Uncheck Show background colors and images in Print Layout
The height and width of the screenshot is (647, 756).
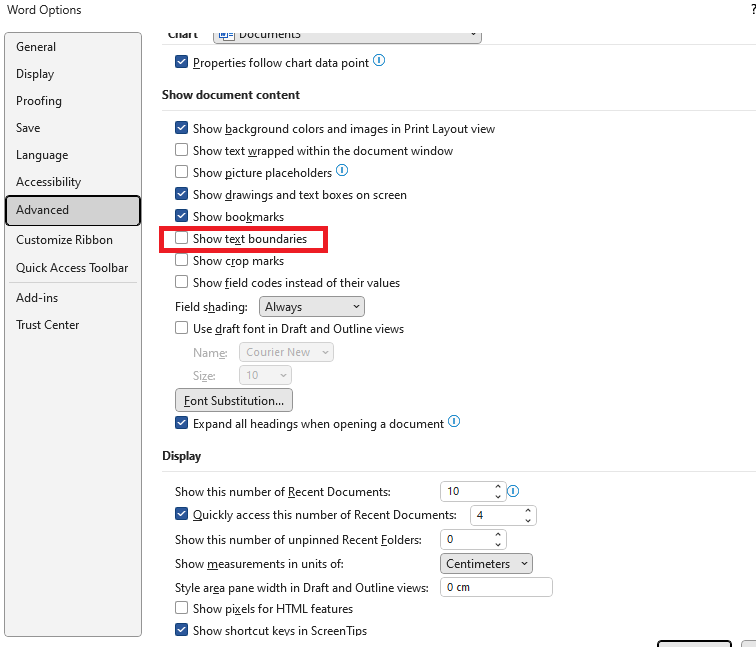click(x=181, y=128)
